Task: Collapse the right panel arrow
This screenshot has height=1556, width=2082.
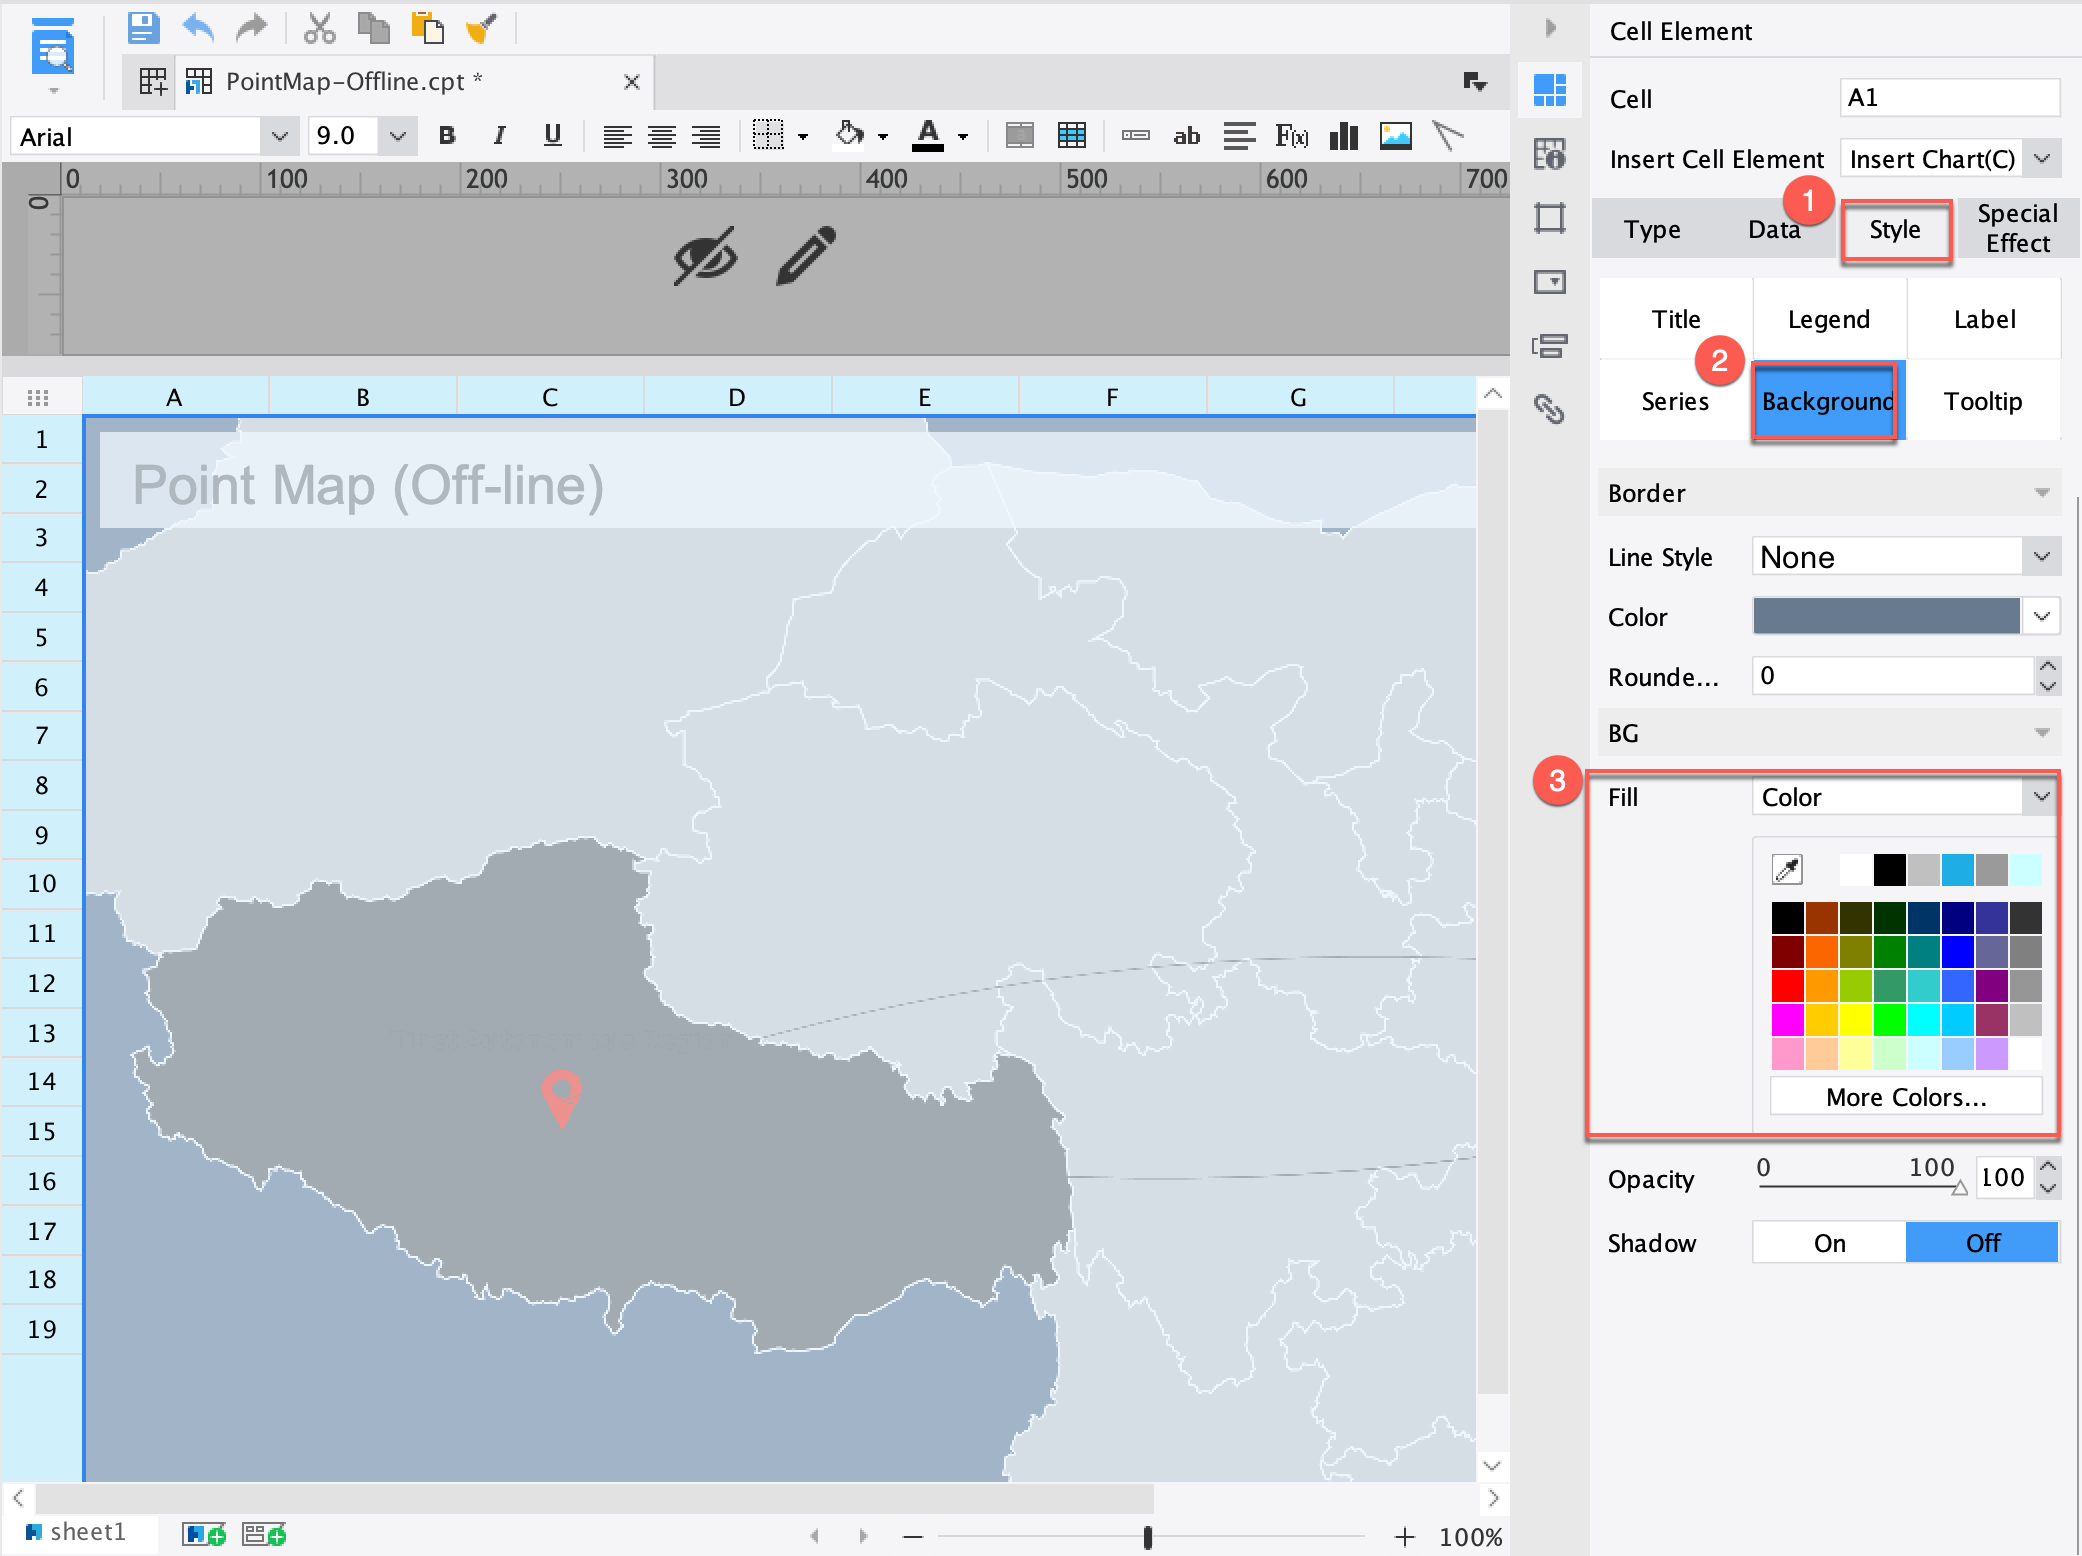Action: click(1551, 27)
